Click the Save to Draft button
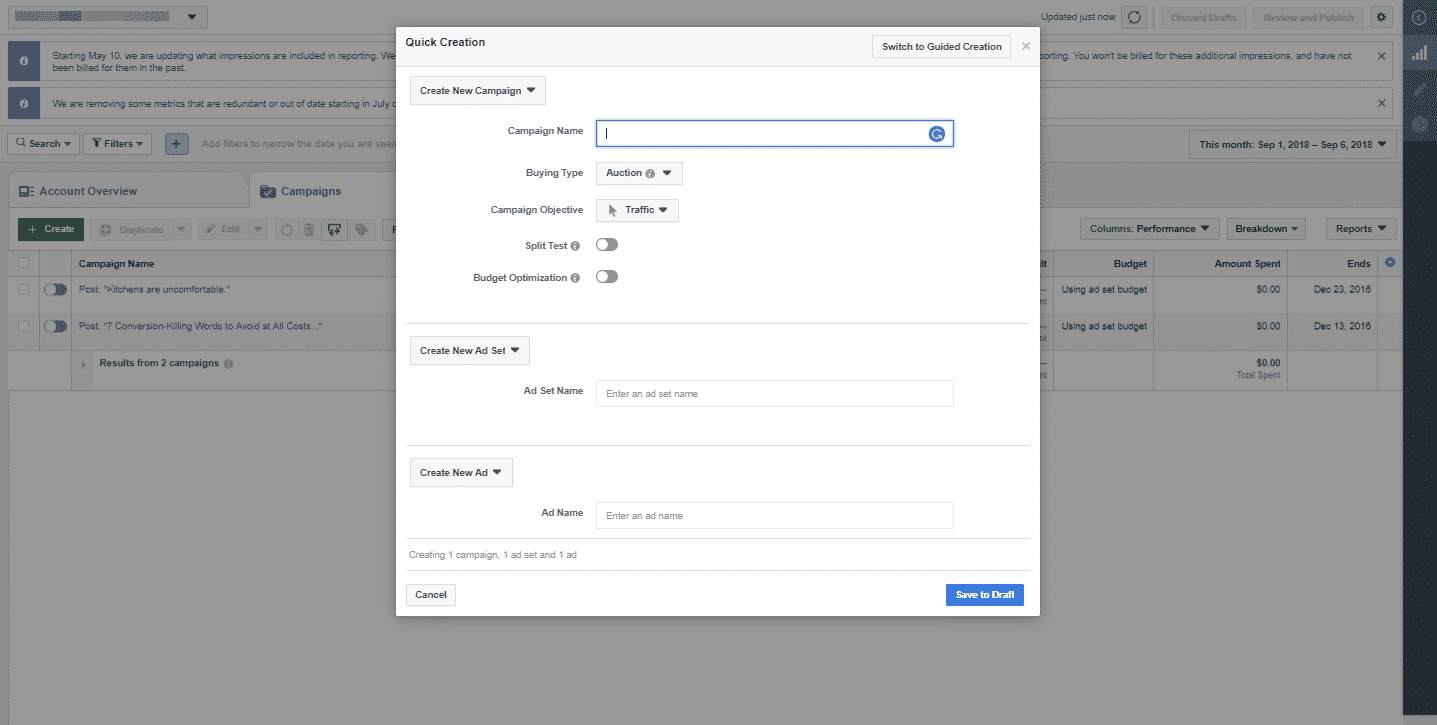This screenshot has width=1437, height=725. 984,595
